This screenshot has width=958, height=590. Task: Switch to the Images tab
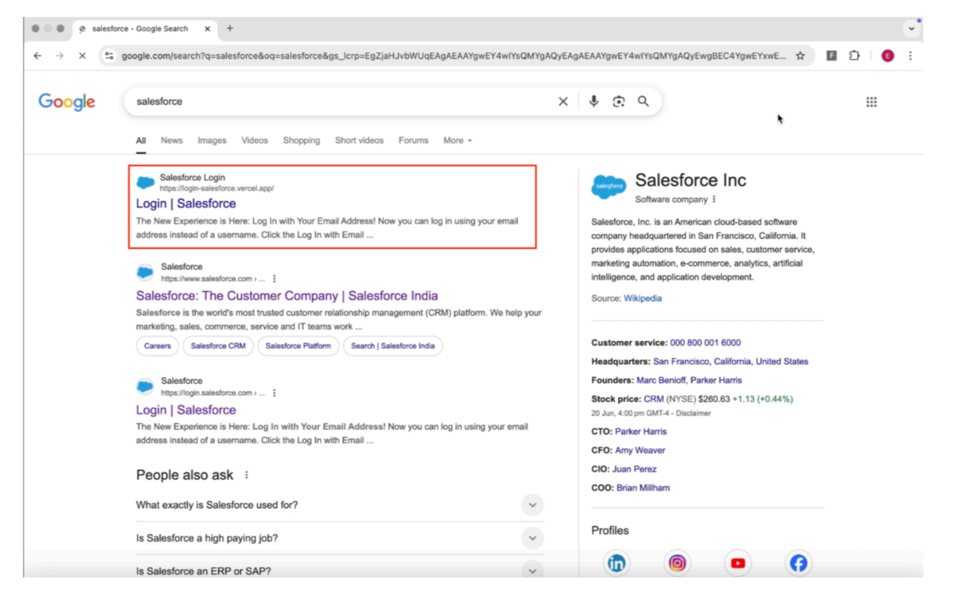point(211,140)
